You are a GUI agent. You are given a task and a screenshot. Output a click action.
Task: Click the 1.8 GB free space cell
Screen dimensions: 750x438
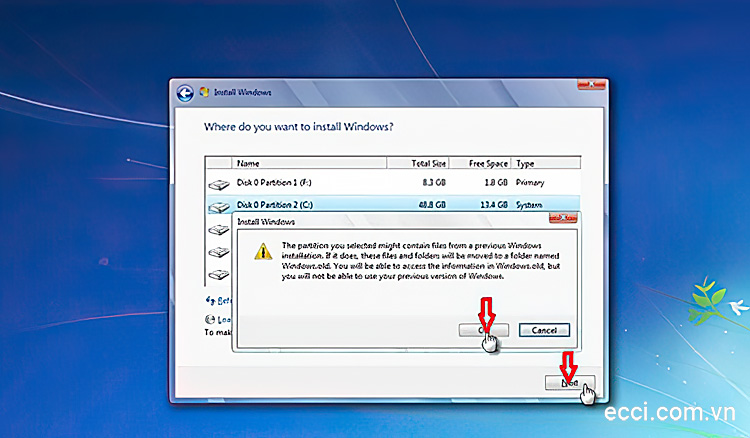(496, 183)
